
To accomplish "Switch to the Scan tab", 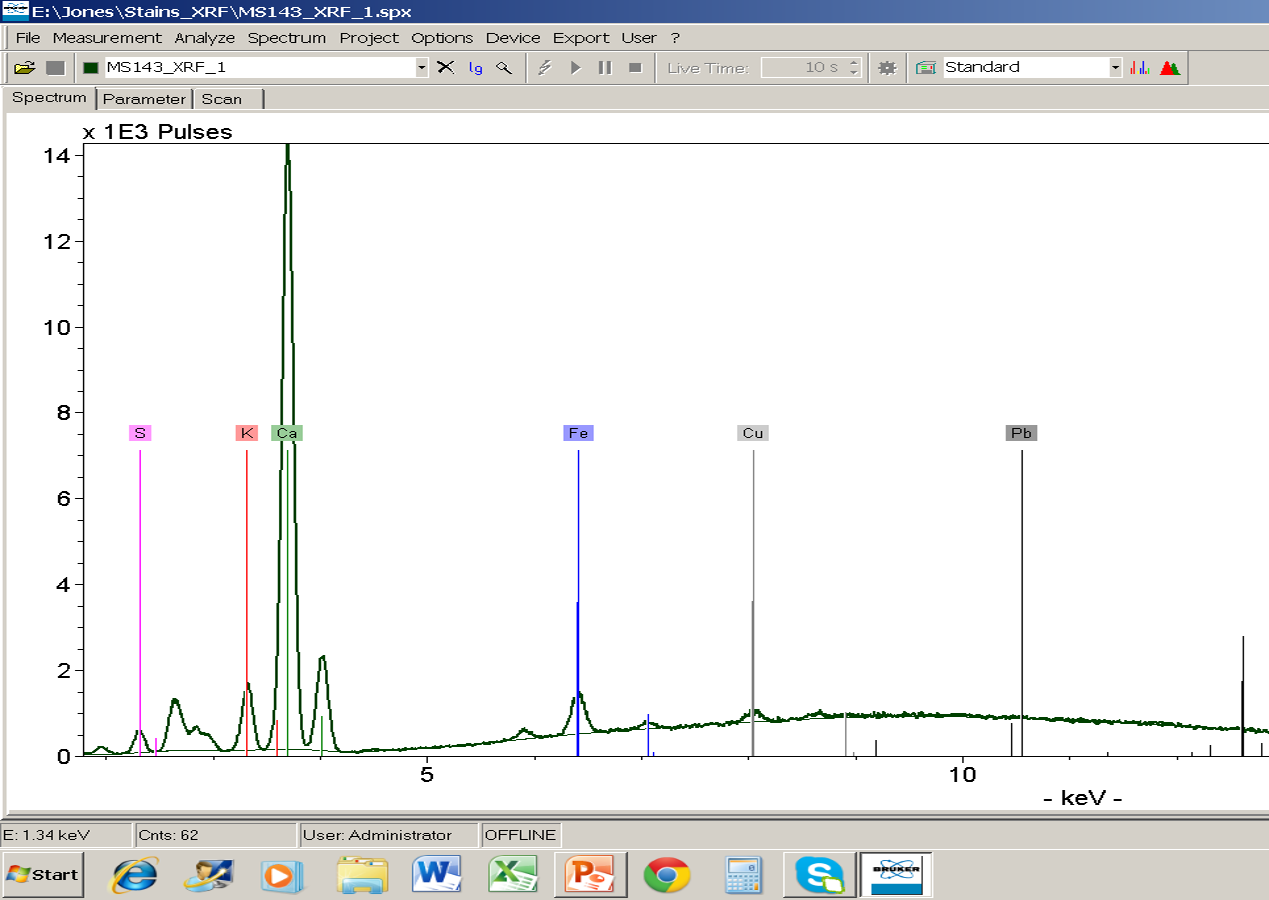I will [222, 99].
